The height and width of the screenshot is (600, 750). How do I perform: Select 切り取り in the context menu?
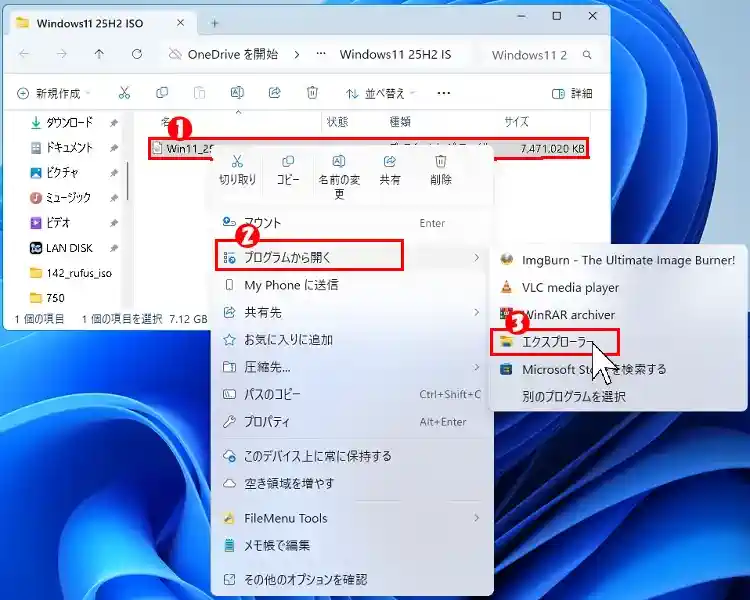tap(237, 170)
